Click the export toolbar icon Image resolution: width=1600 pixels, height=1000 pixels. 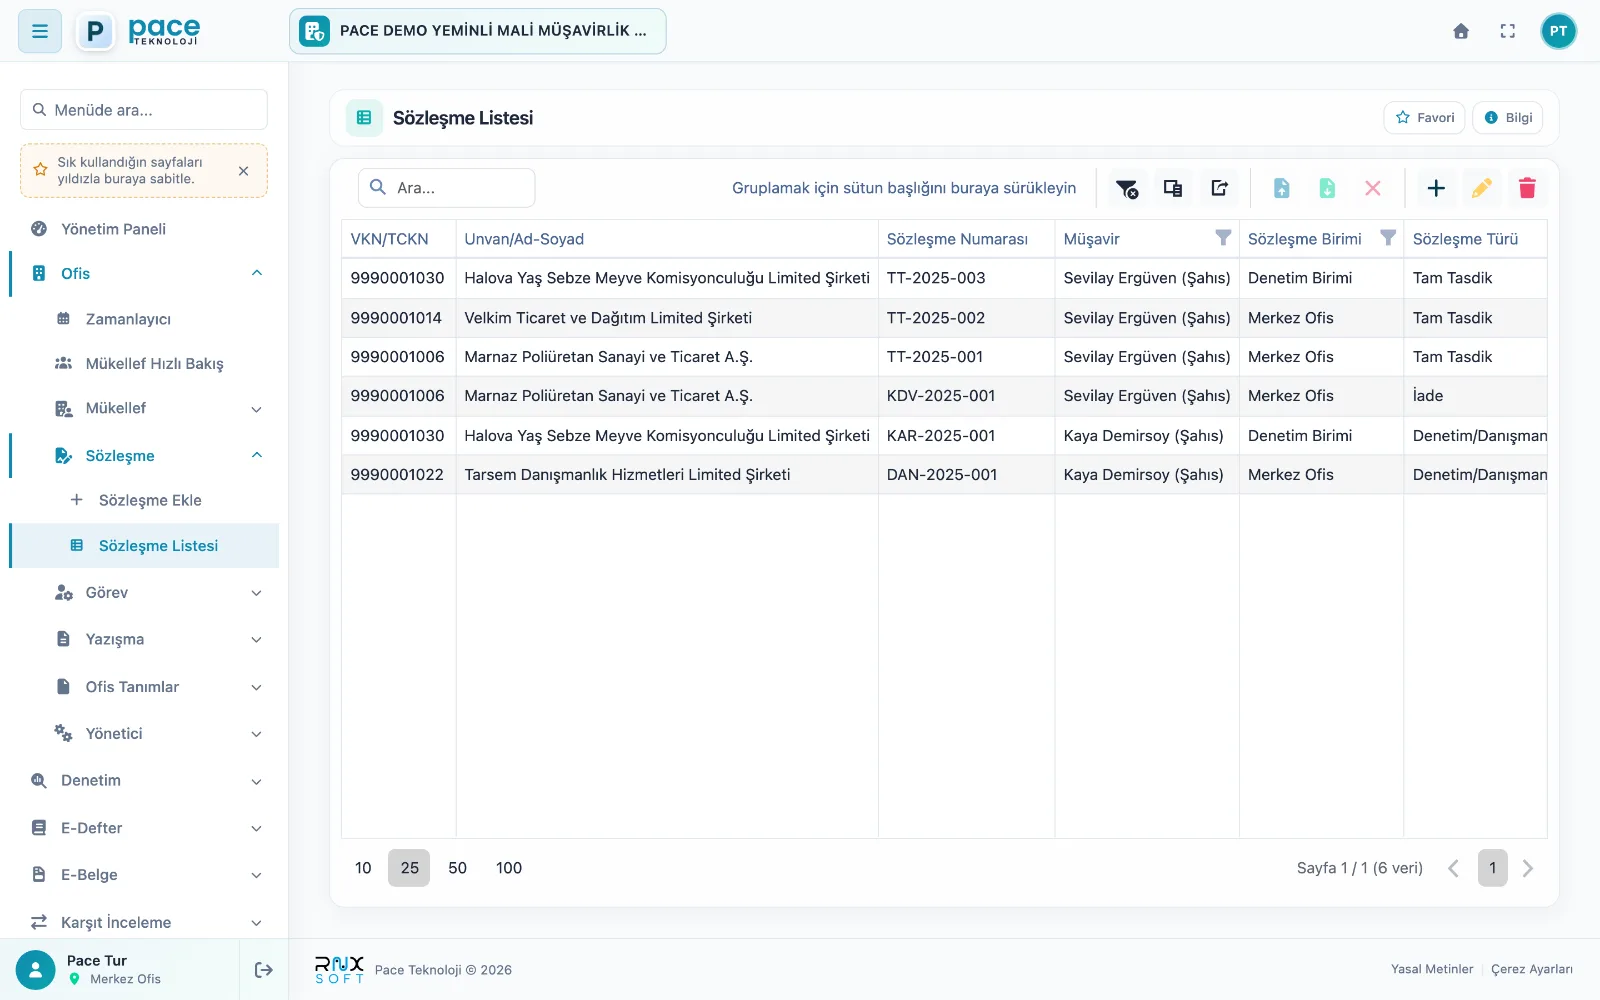pyautogui.click(x=1219, y=188)
